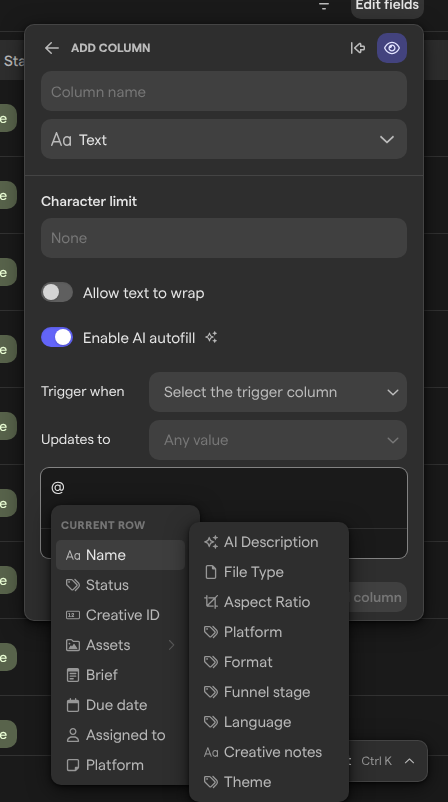Select Theme in the submenu

(269, 782)
